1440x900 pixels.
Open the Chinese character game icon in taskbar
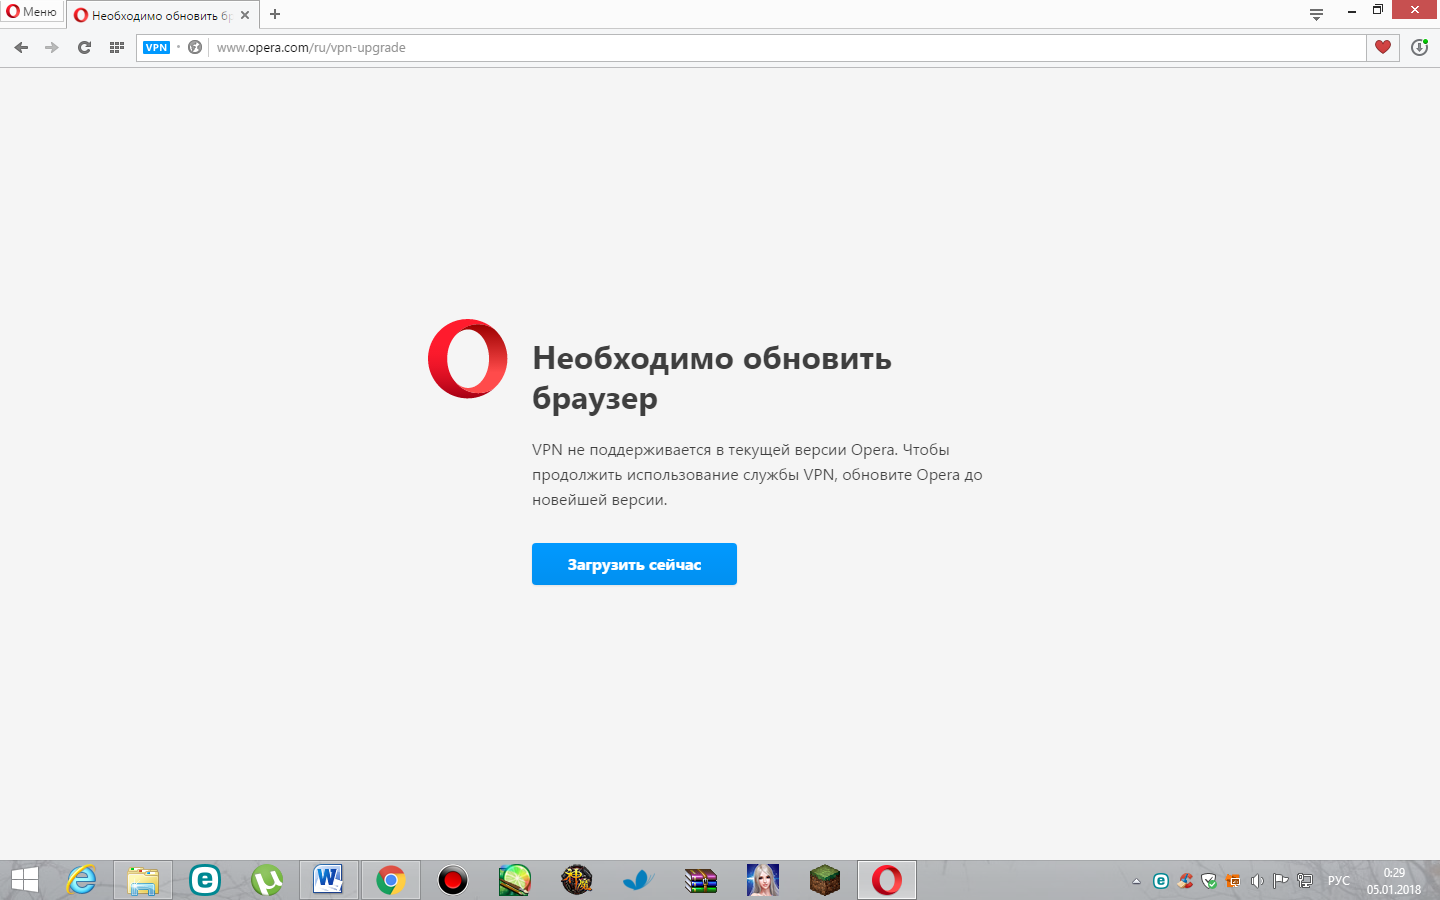pos(577,880)
